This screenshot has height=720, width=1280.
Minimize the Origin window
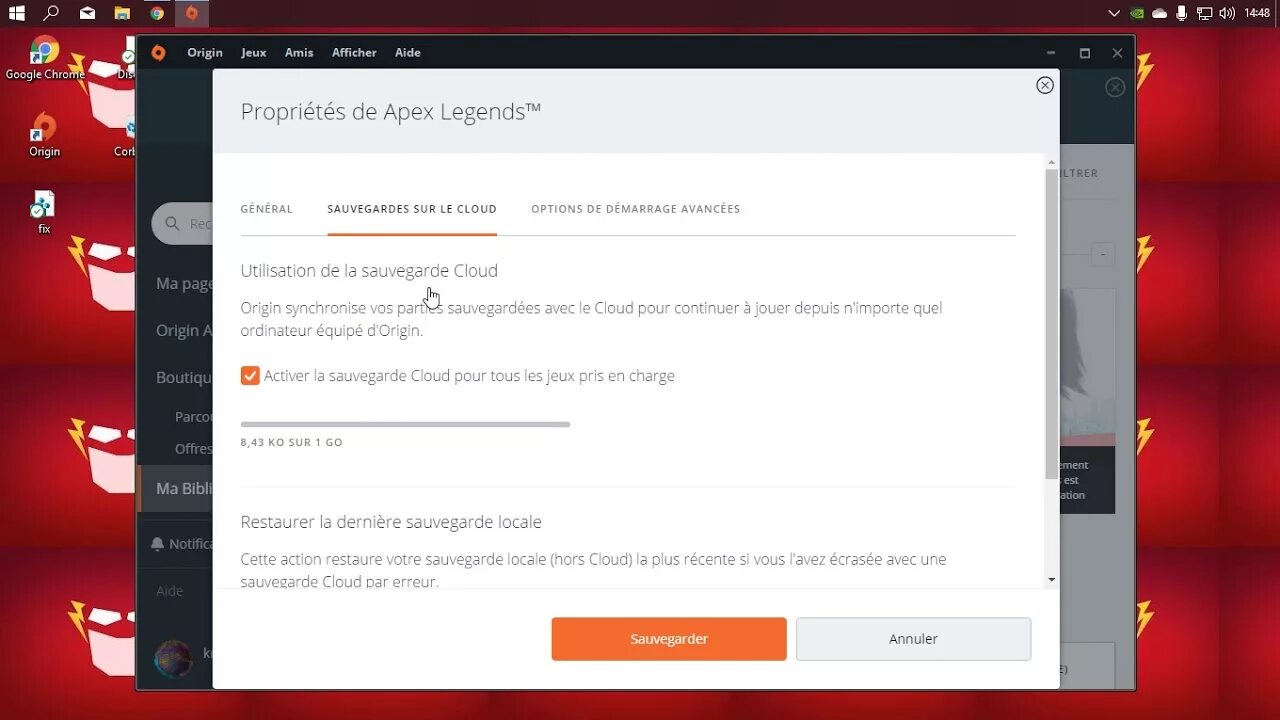point(1051,53)
